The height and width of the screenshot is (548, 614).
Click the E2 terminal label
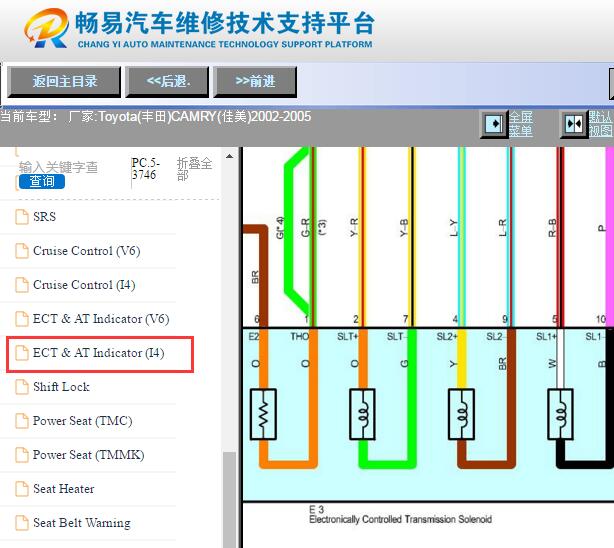(254, 336)
